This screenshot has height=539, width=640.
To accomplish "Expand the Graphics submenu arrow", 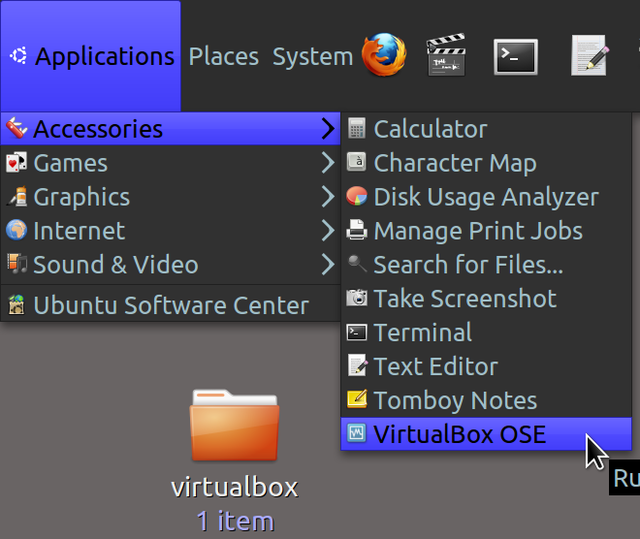I will pyautogui.click(x=328, y=196).
